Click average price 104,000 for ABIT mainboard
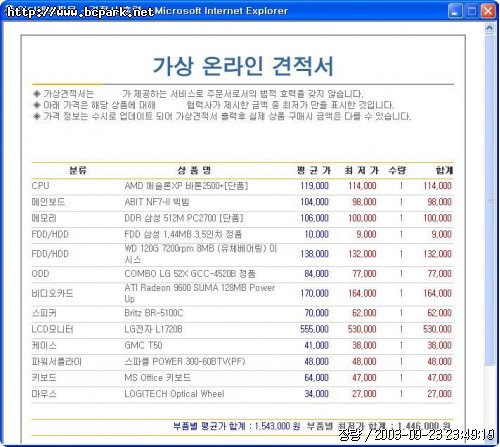The height and width of the screenshot is (447, 500). (314, 202)
